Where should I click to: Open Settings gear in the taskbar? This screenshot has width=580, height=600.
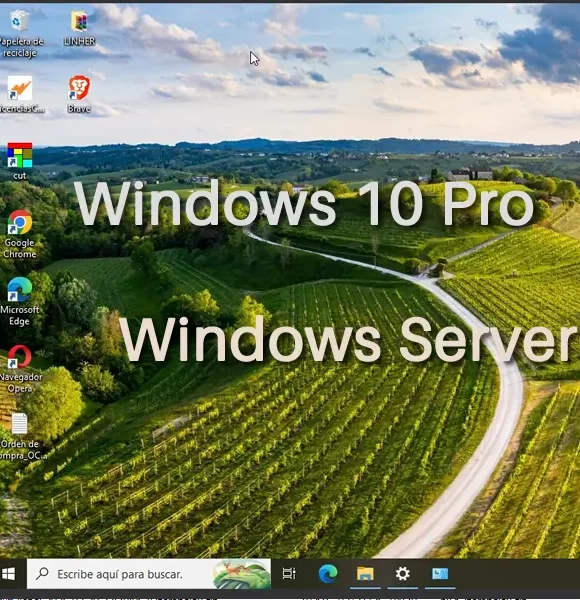click(402, 574)
